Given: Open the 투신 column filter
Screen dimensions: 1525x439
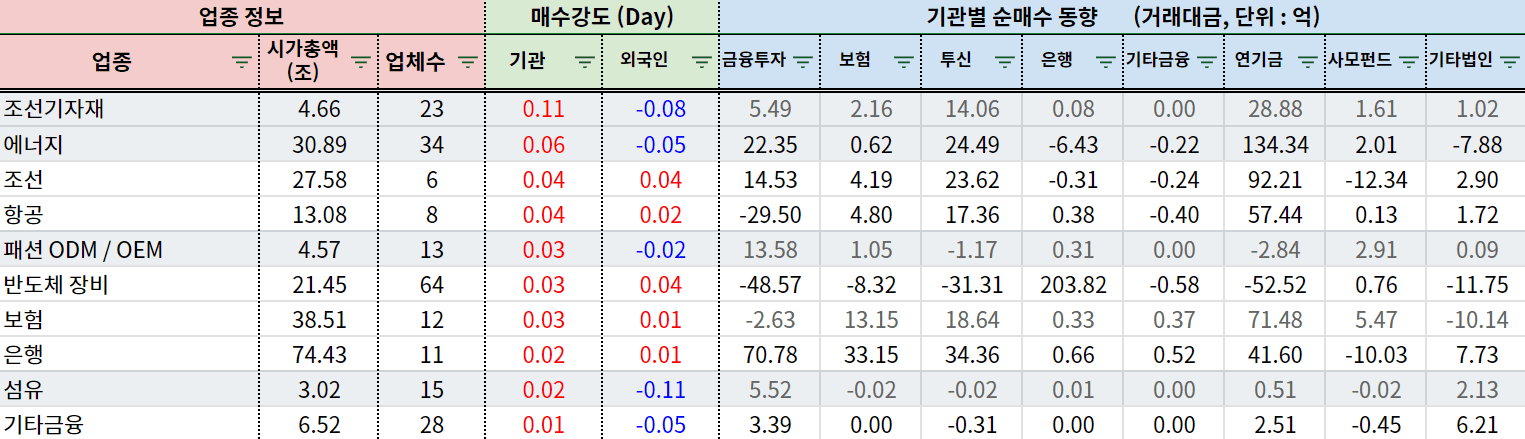Looking at the screenshot, I should pos(1004,62).
